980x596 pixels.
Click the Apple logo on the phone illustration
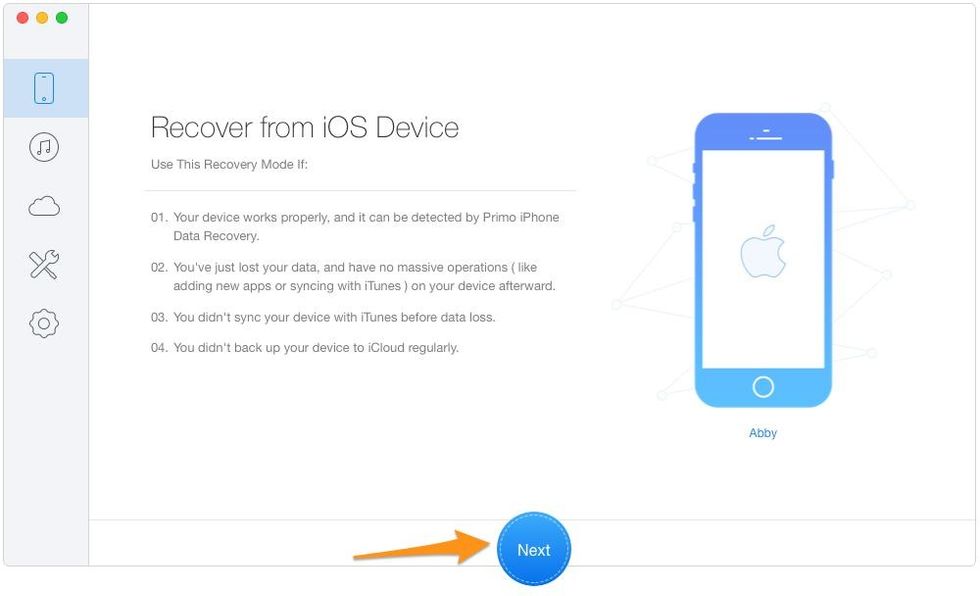click(762, 251)
